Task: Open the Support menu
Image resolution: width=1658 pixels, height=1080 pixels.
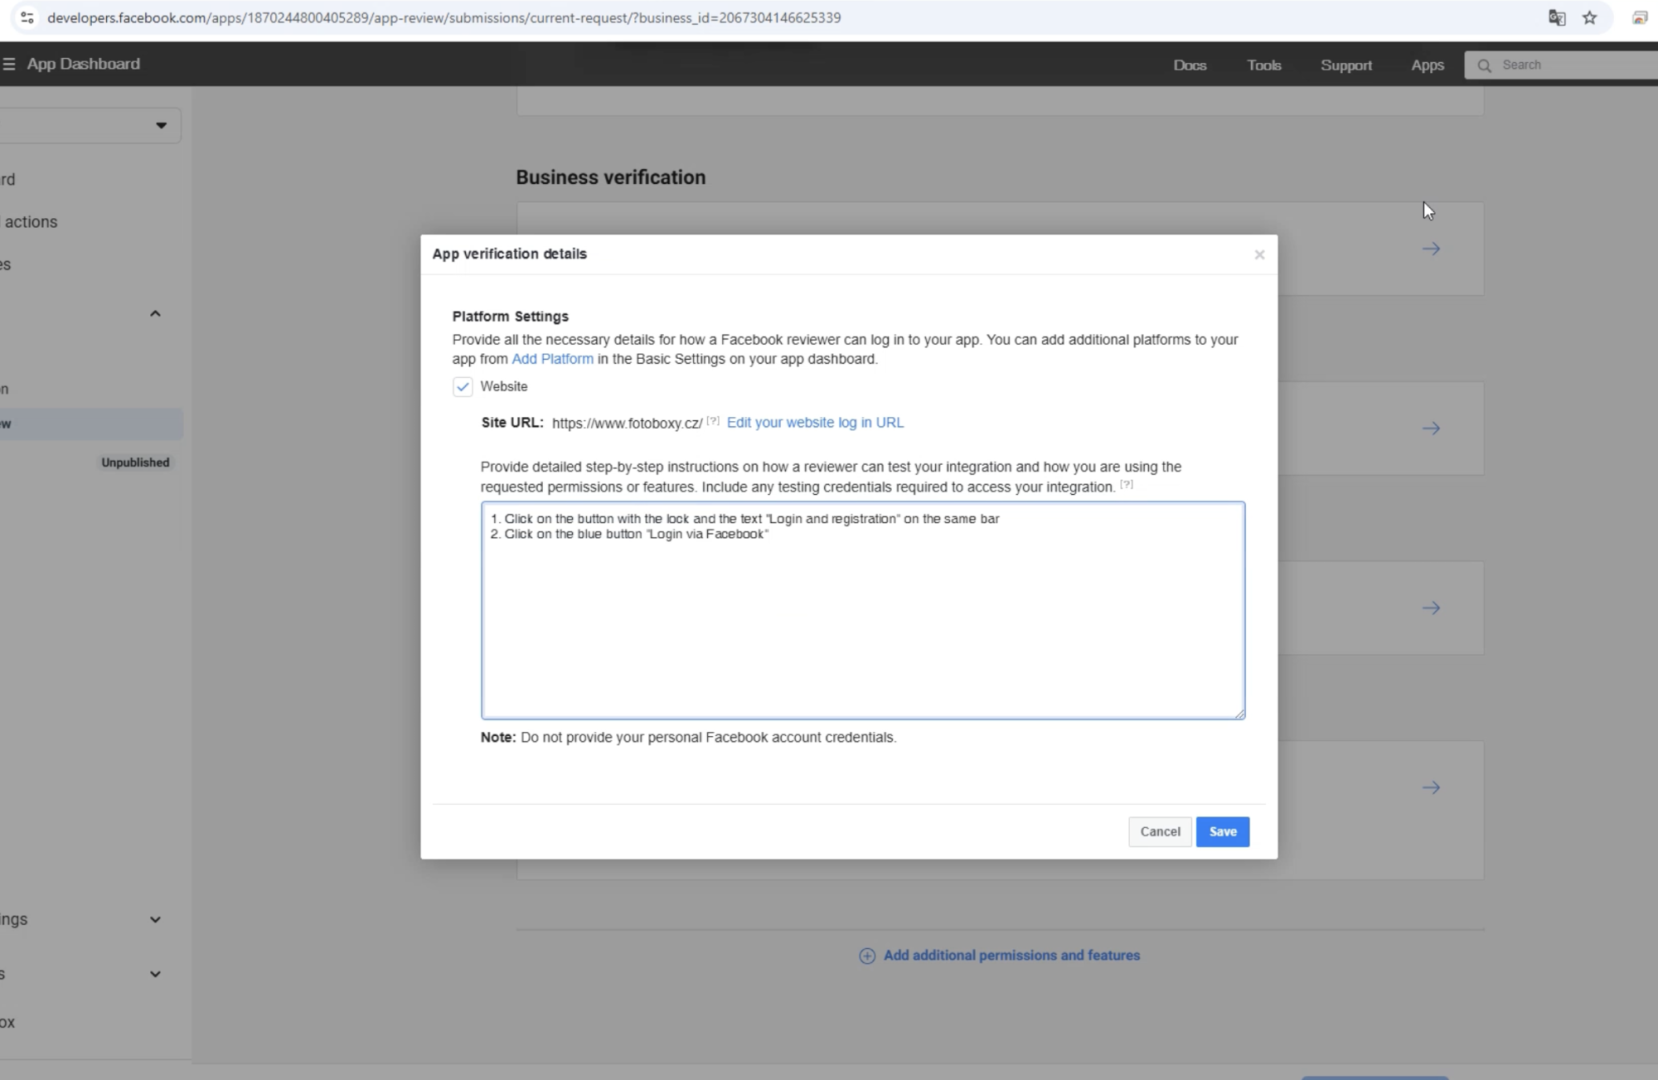Action: [x=1346, y=65]
